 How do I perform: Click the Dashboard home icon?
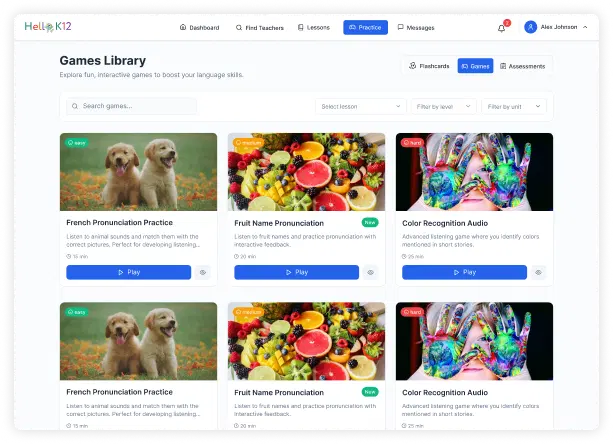183,27
